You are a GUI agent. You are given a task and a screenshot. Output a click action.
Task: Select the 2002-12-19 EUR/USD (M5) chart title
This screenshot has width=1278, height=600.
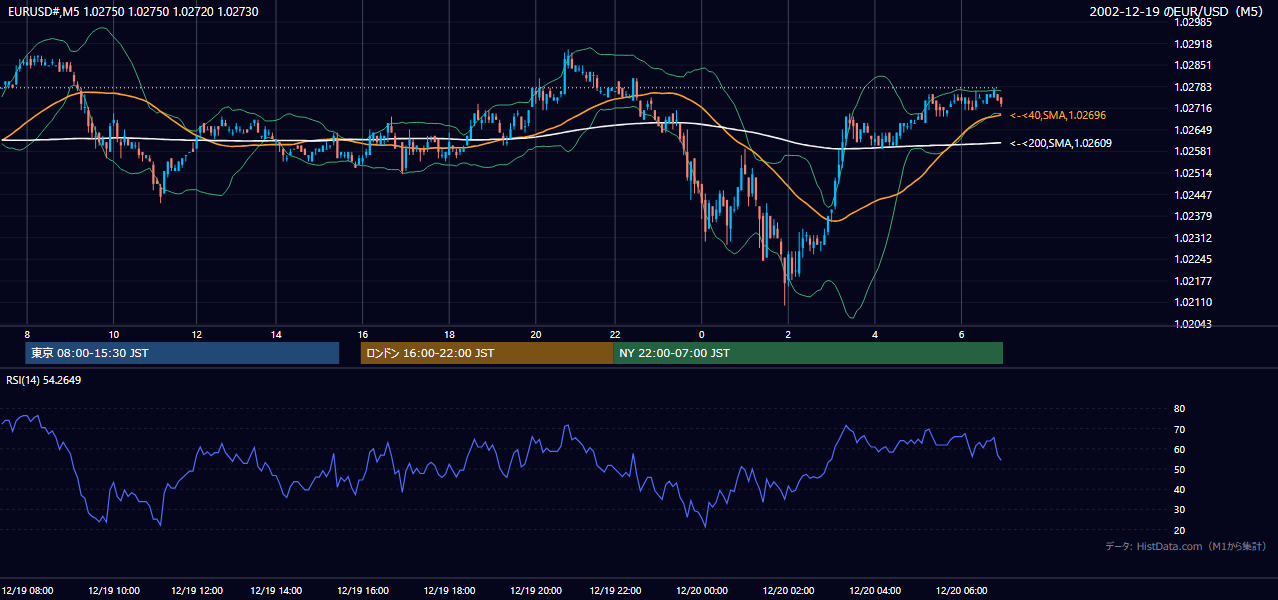coord(1178,11)
